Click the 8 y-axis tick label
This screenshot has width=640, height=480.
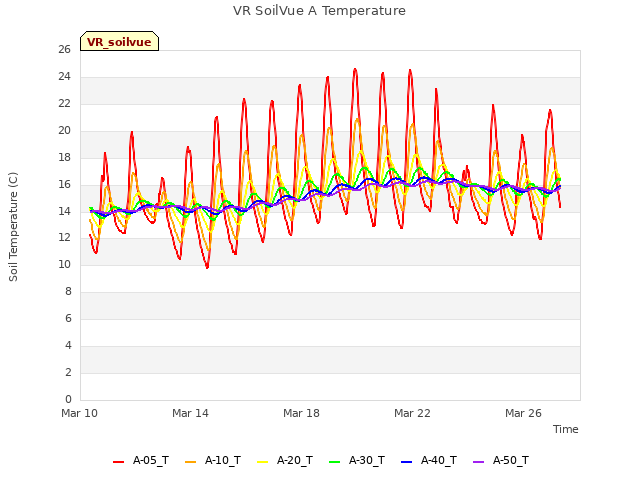[68, 291]
